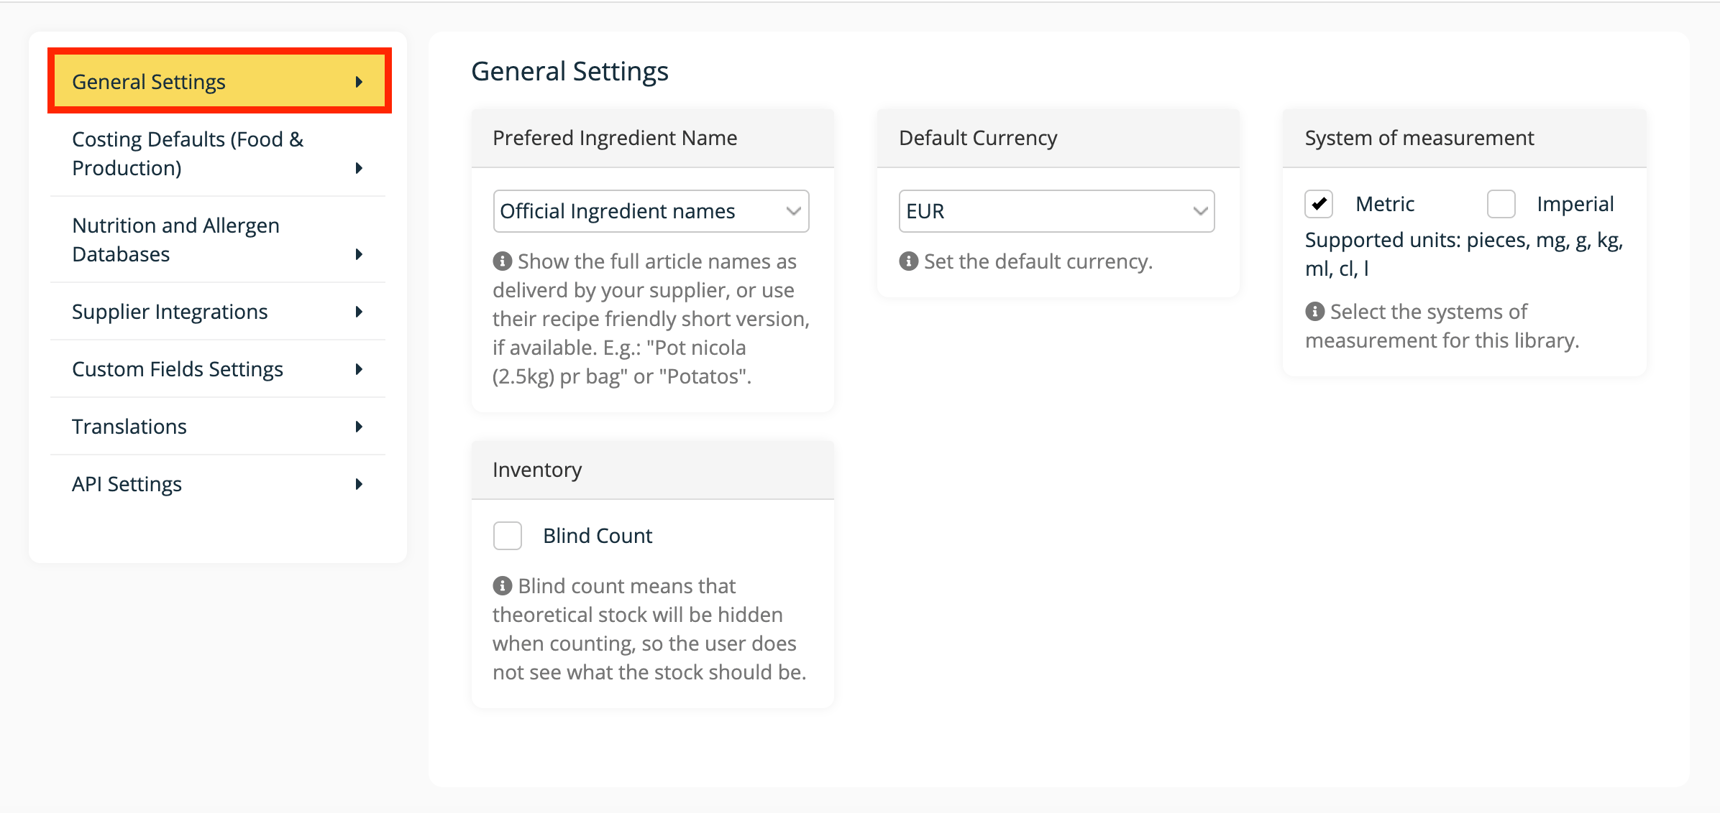This screenshot has width=1720, height=813.
Task: Click the dropdown arrow on Official Ingredient names
Action: pyautogui.click(x=793, y=211)
